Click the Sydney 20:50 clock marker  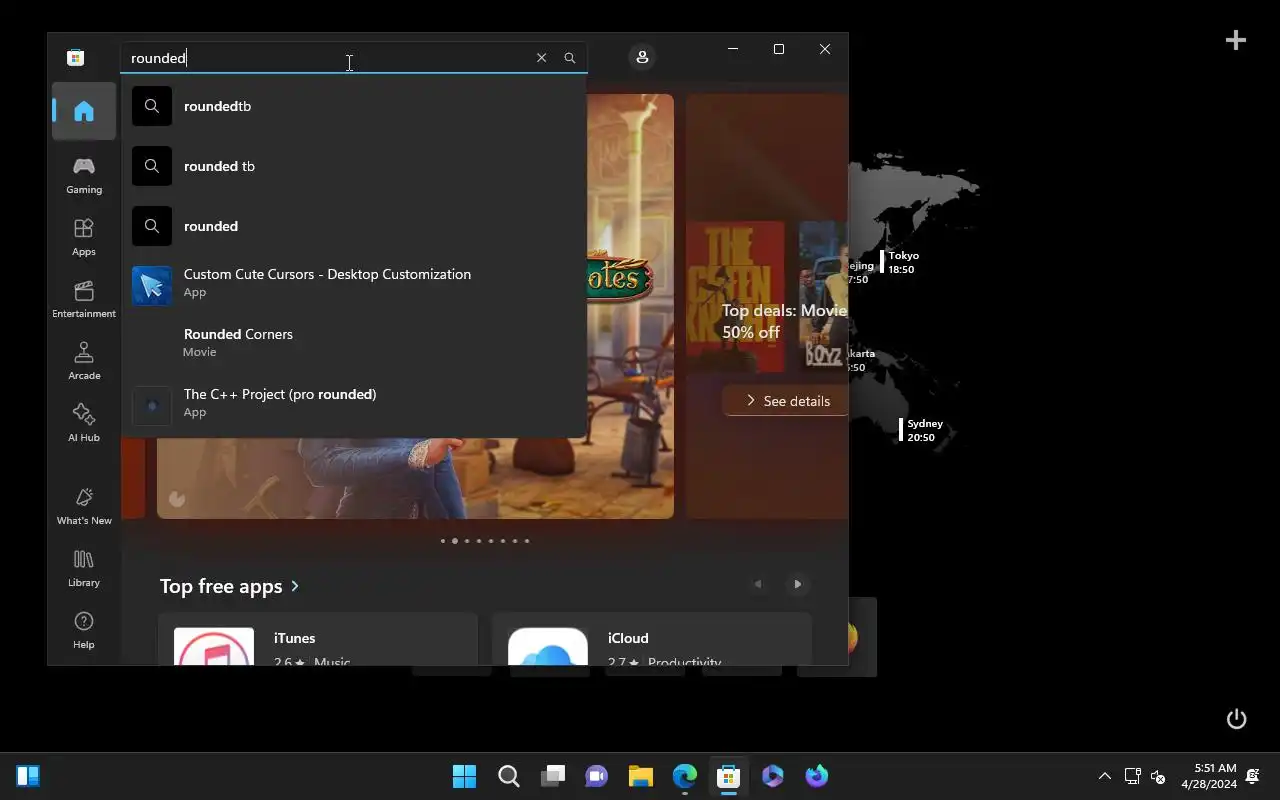tap(921, 430)
